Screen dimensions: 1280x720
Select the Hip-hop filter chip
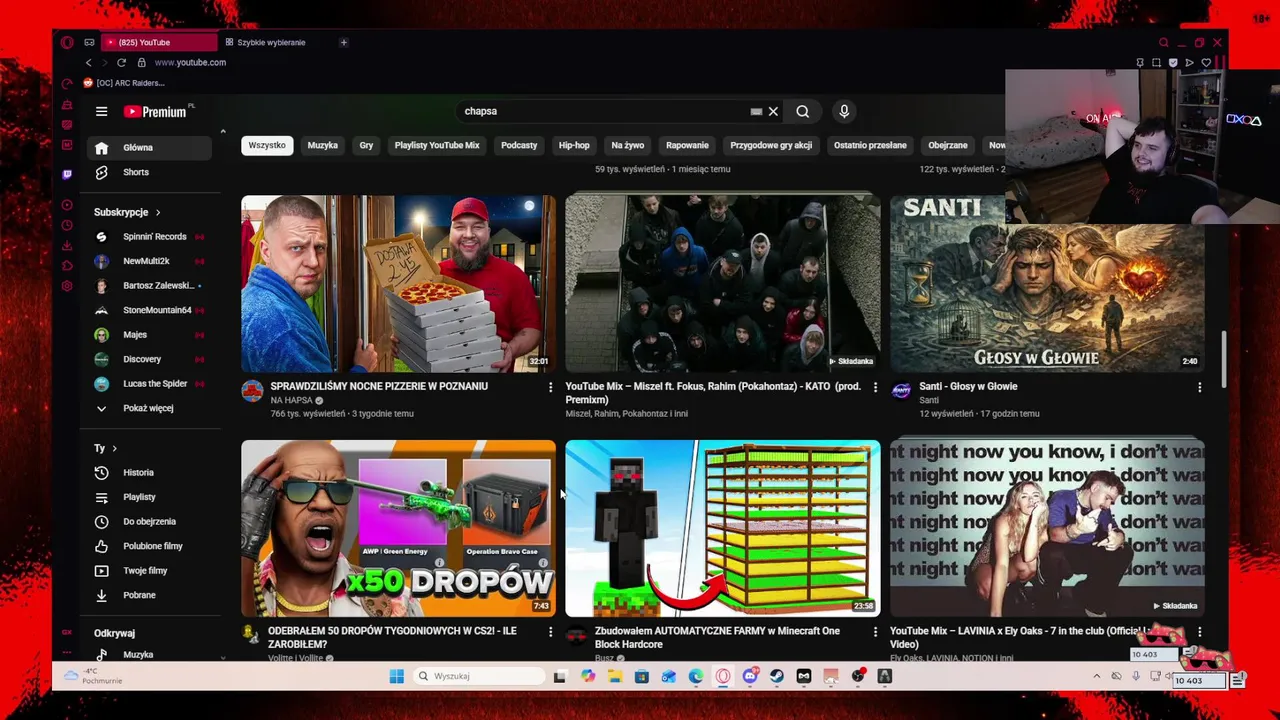[x=574, y=145]
